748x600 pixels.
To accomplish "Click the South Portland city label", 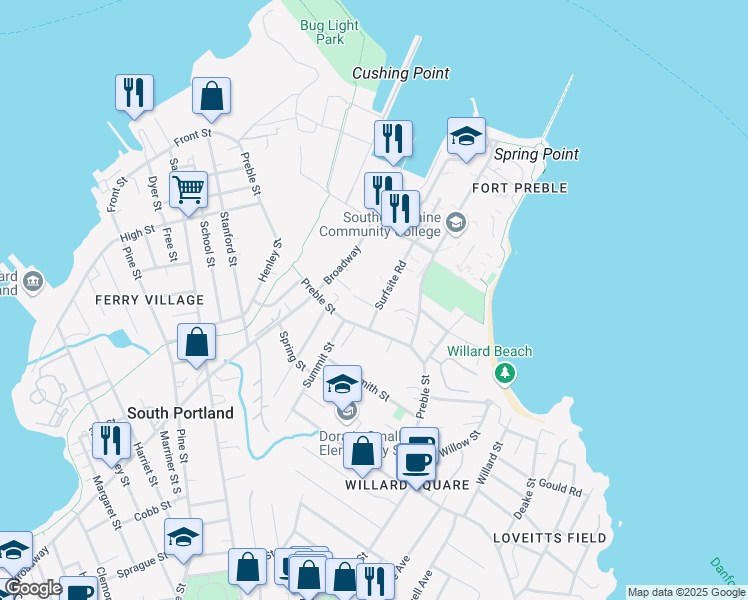I will click(x=181, y=413).
